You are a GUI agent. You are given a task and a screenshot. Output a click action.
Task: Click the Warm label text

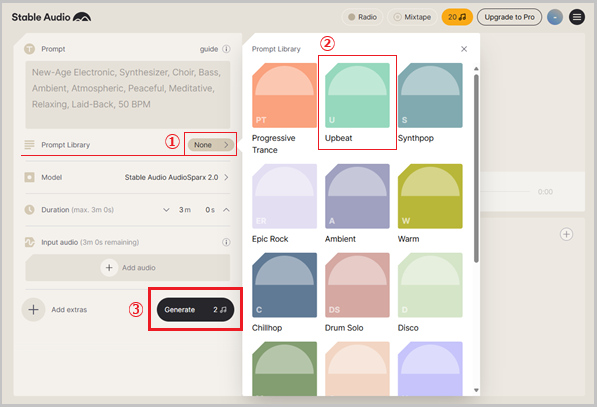pos(408,239)
